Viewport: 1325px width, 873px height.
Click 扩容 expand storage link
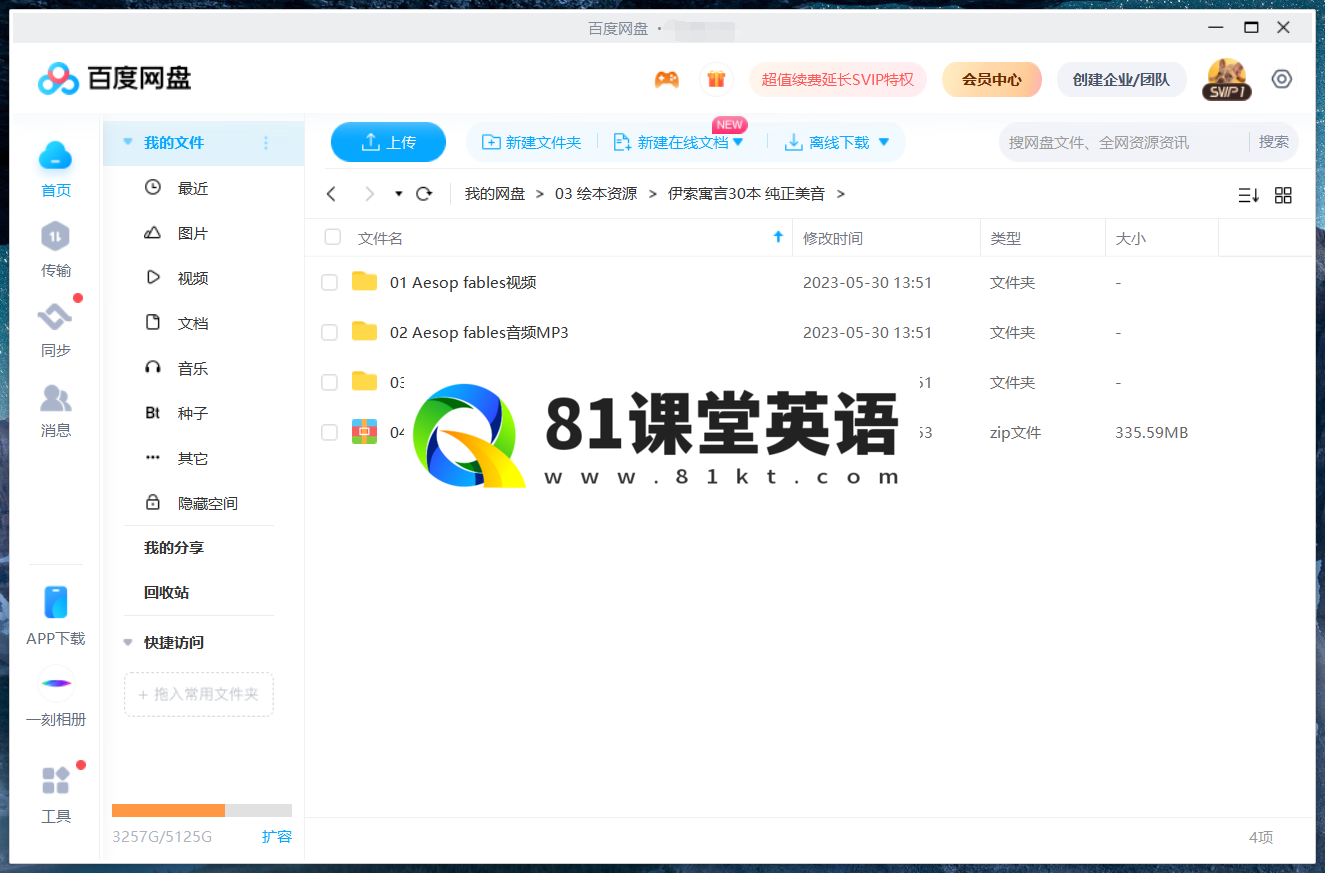click(277, 837)
